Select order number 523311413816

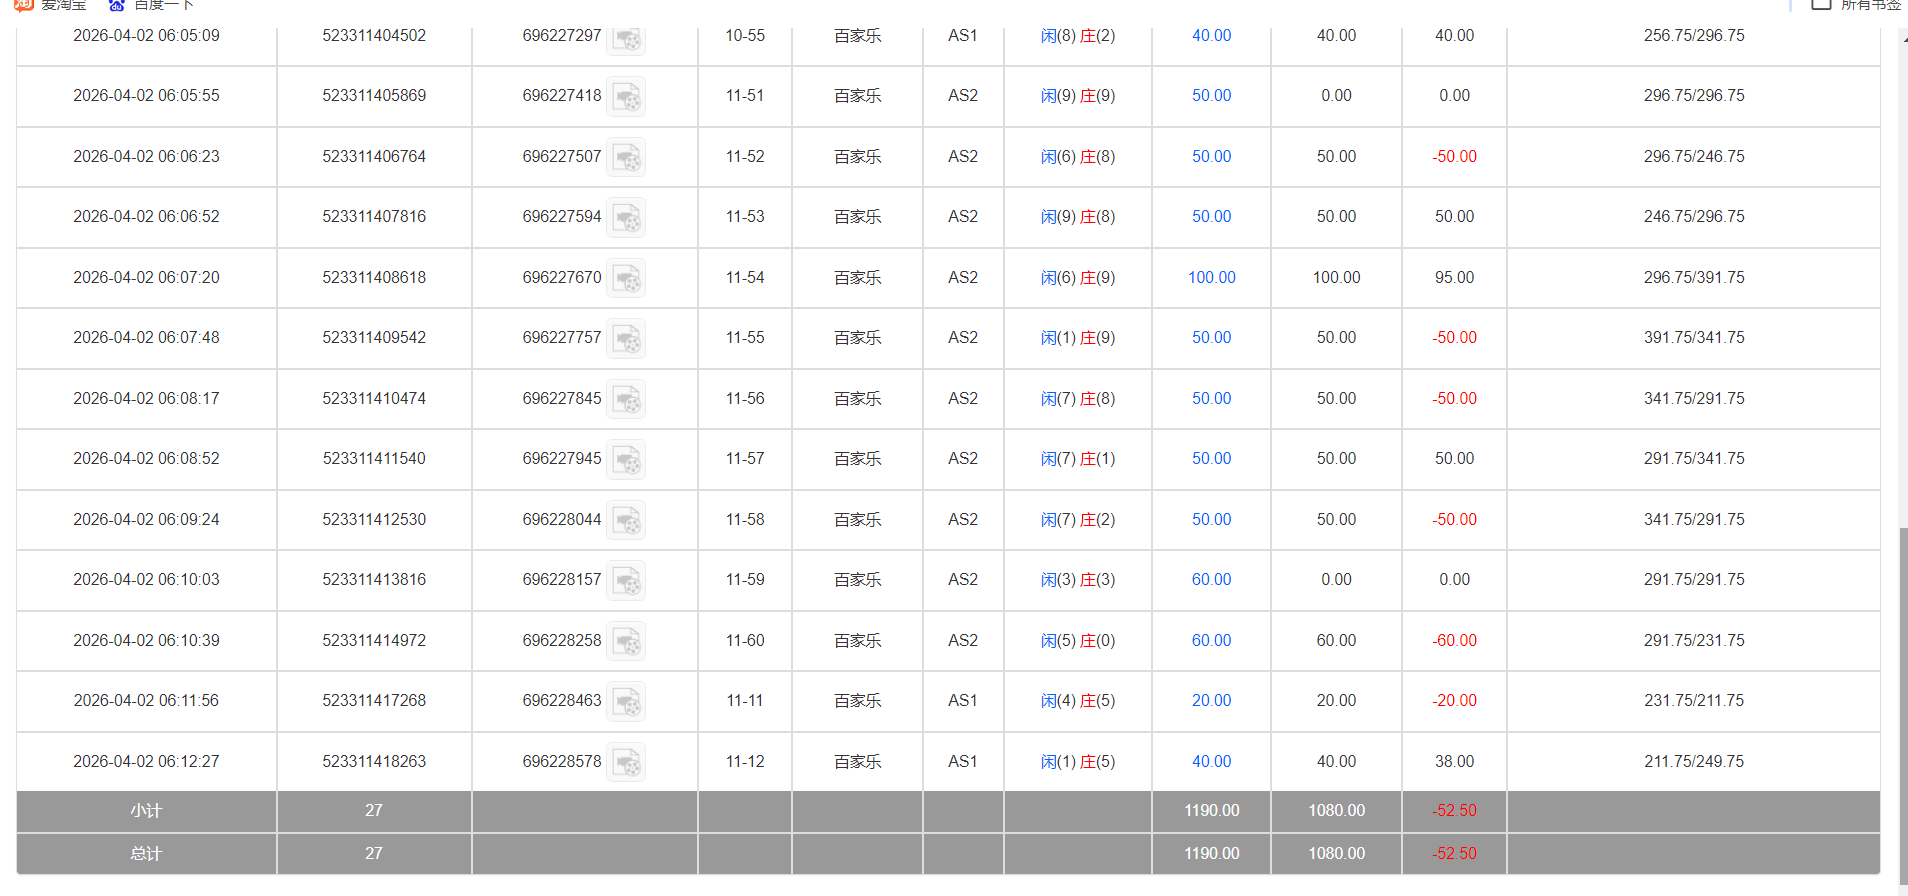coord(374,580)
